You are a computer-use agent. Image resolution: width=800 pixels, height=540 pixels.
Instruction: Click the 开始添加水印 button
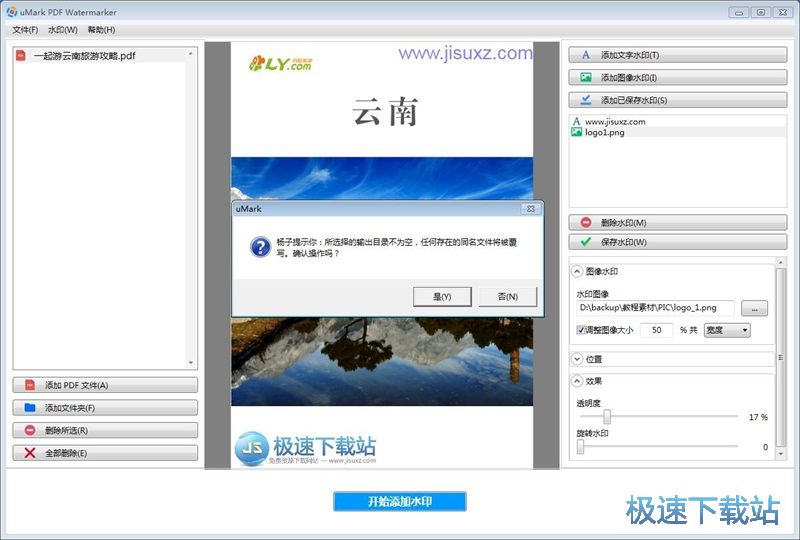[x=399, y=501]
